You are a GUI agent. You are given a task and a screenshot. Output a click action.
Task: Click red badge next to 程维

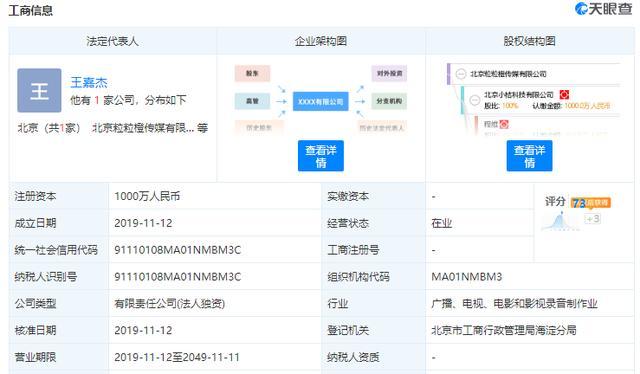(504, 124)
